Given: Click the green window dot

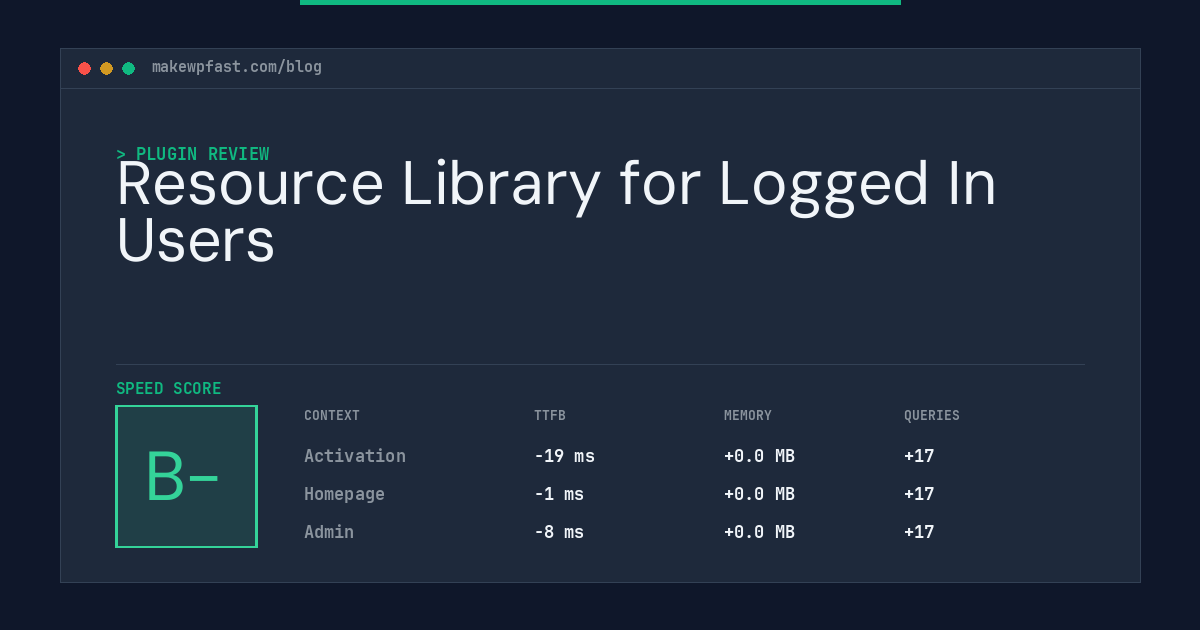Looking at the screenshot, I should point(128,68).
